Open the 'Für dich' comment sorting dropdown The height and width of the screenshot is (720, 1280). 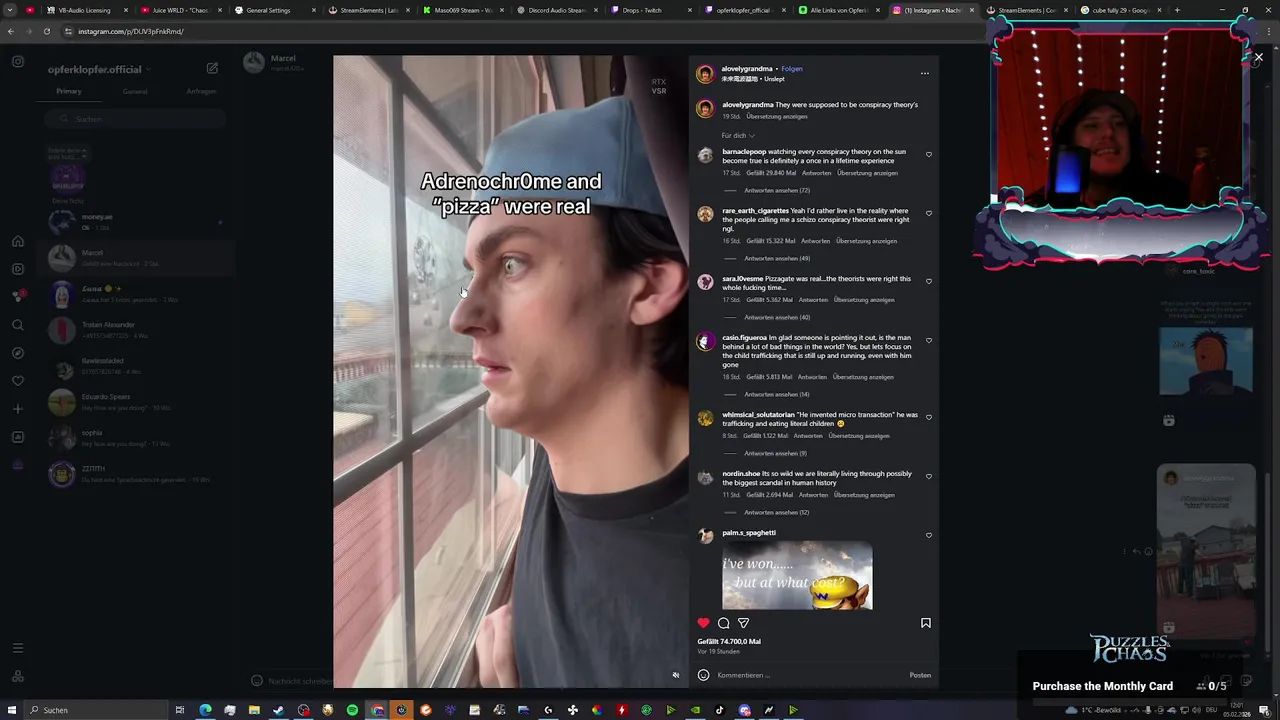738,135
